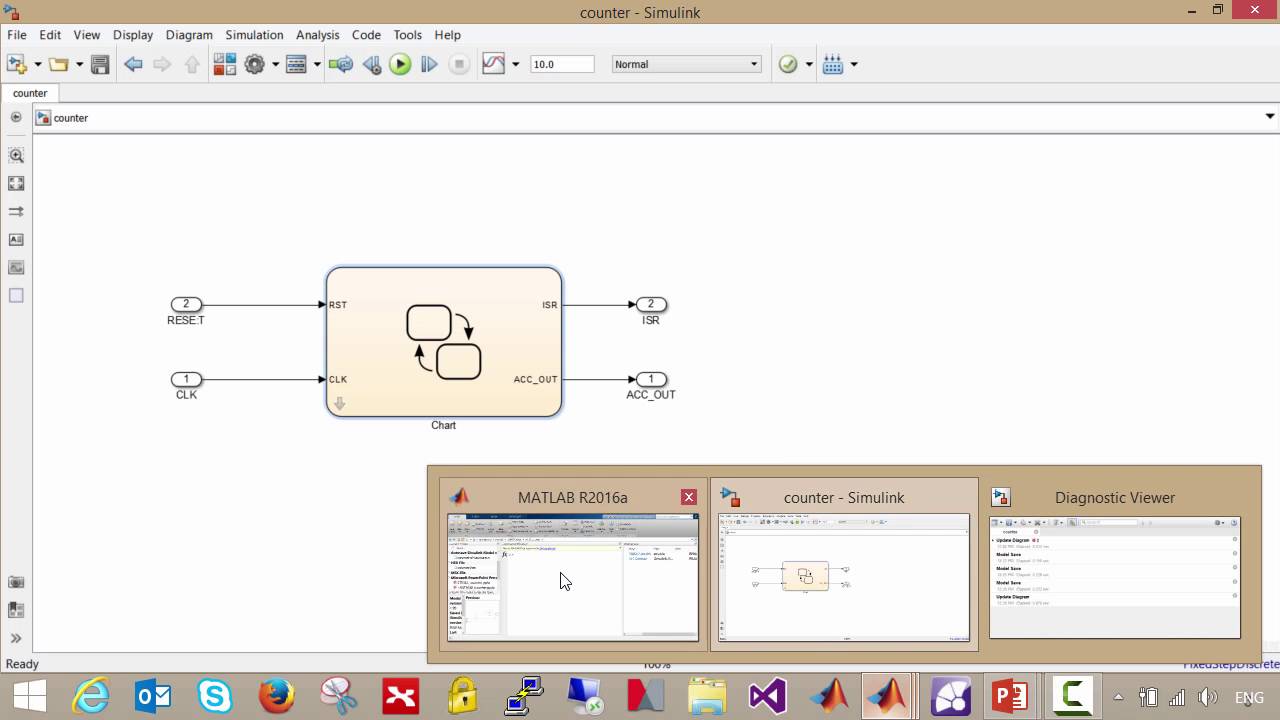The width and height of the screenshot is (1280, 720).
Task: Select the Stateflow Chart block
Action: coord(444,342)
